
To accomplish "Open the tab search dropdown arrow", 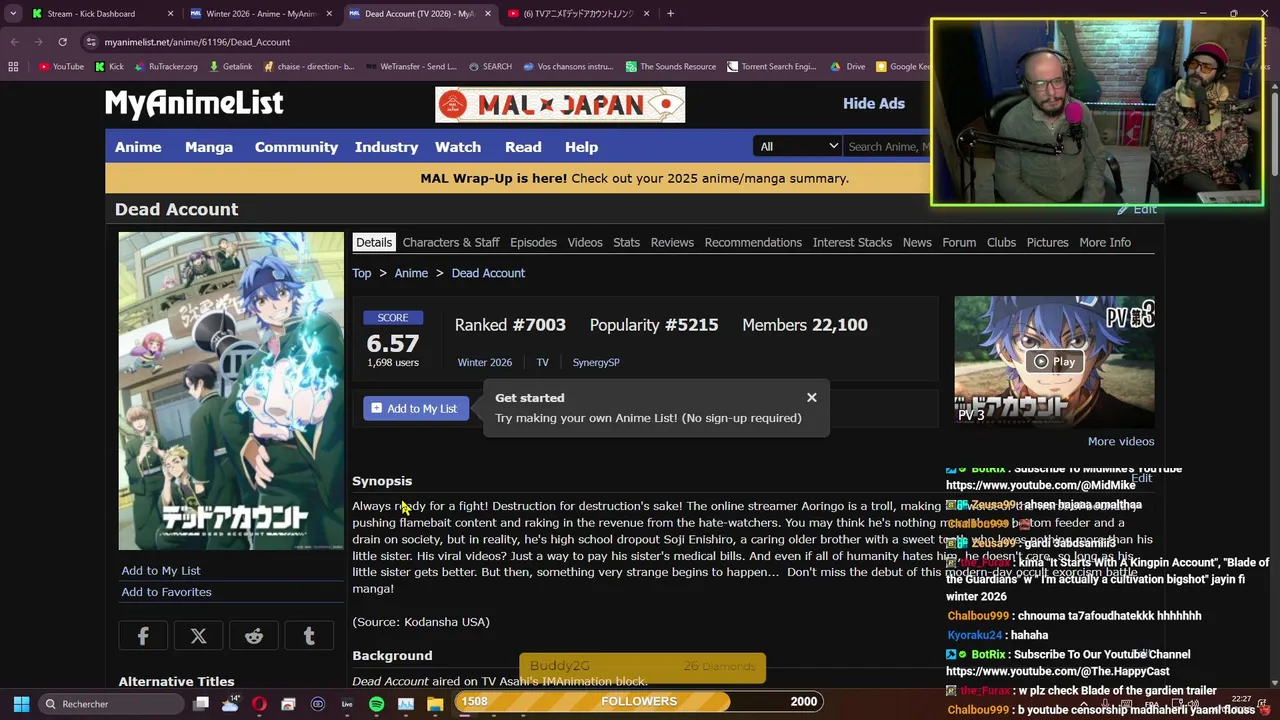I will click(13, 14).
